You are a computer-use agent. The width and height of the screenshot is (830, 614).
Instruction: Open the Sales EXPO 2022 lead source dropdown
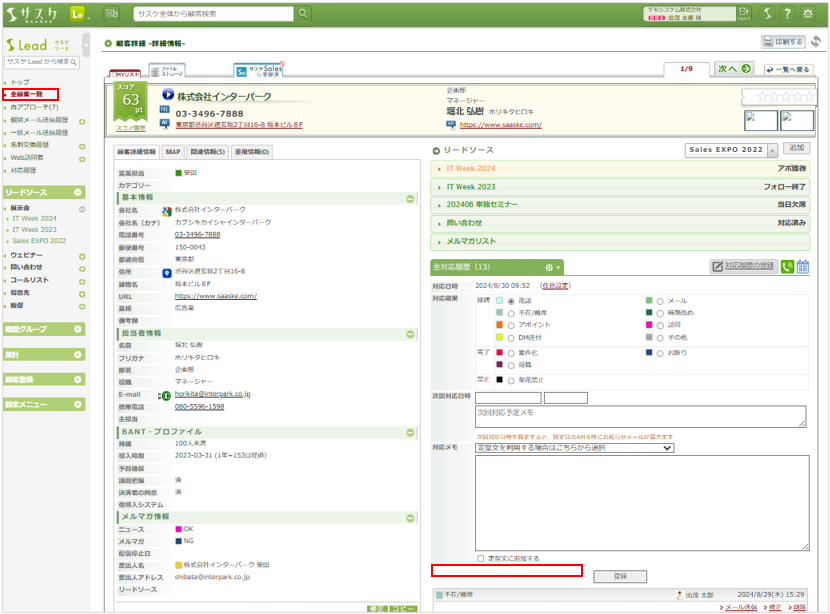click(x=732, y=150)
